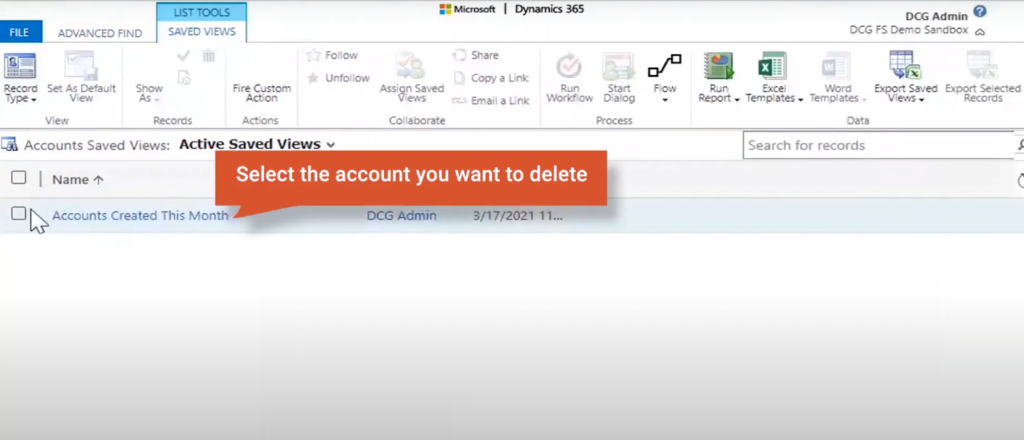Image resolution: width=1024 pixels, height=440 pixels.
Task: Click the Accounts Saved Views entity icon
Action: click(9, 144)
